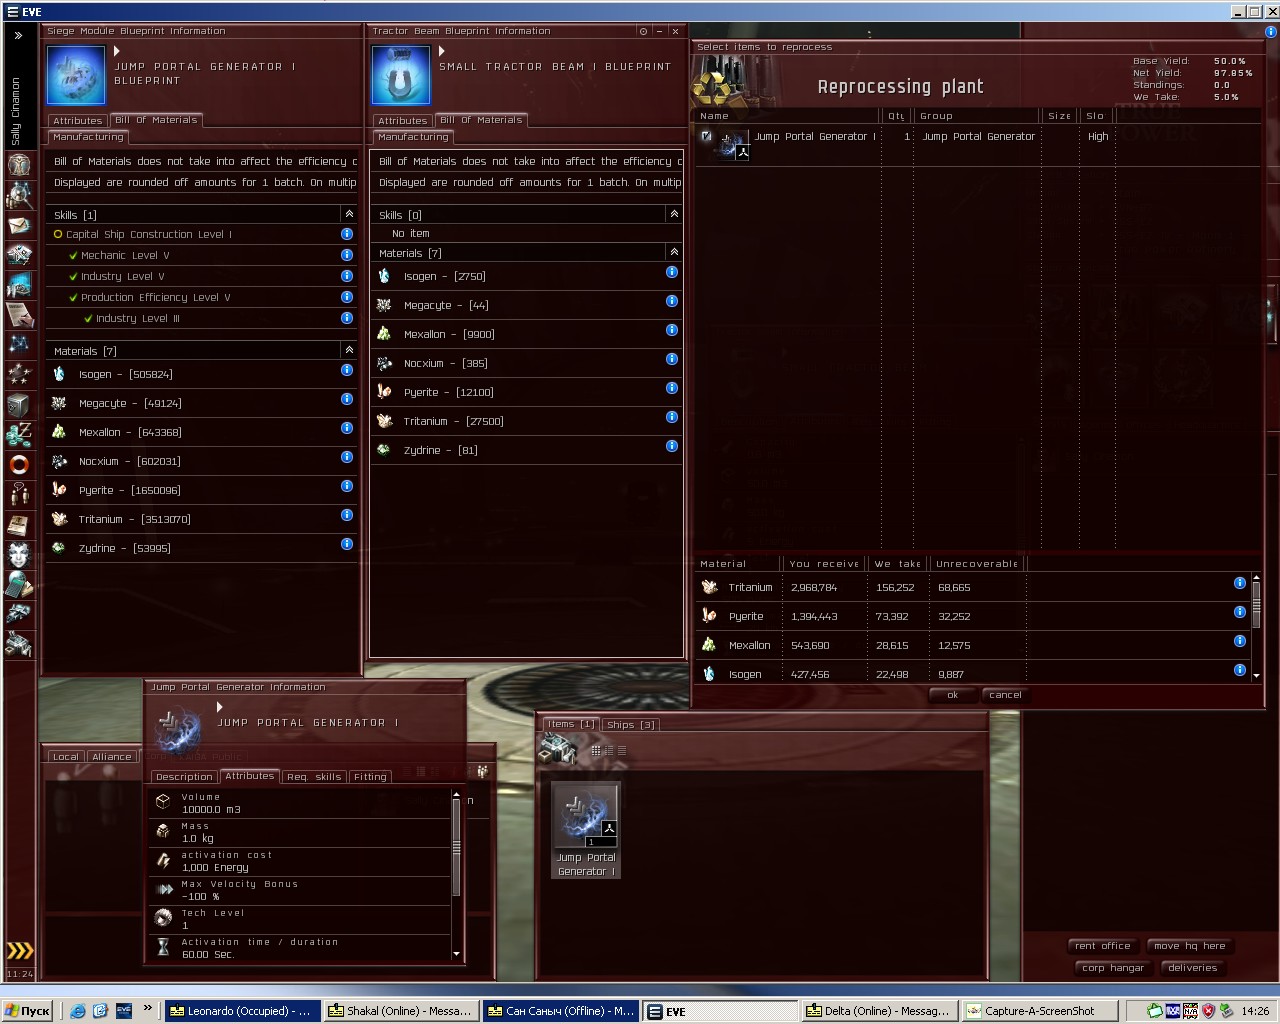This screenshot has width=1280, height=1024.
Task: Show info for Zydrine [53995] material
Action: click(x=347, y=544)
